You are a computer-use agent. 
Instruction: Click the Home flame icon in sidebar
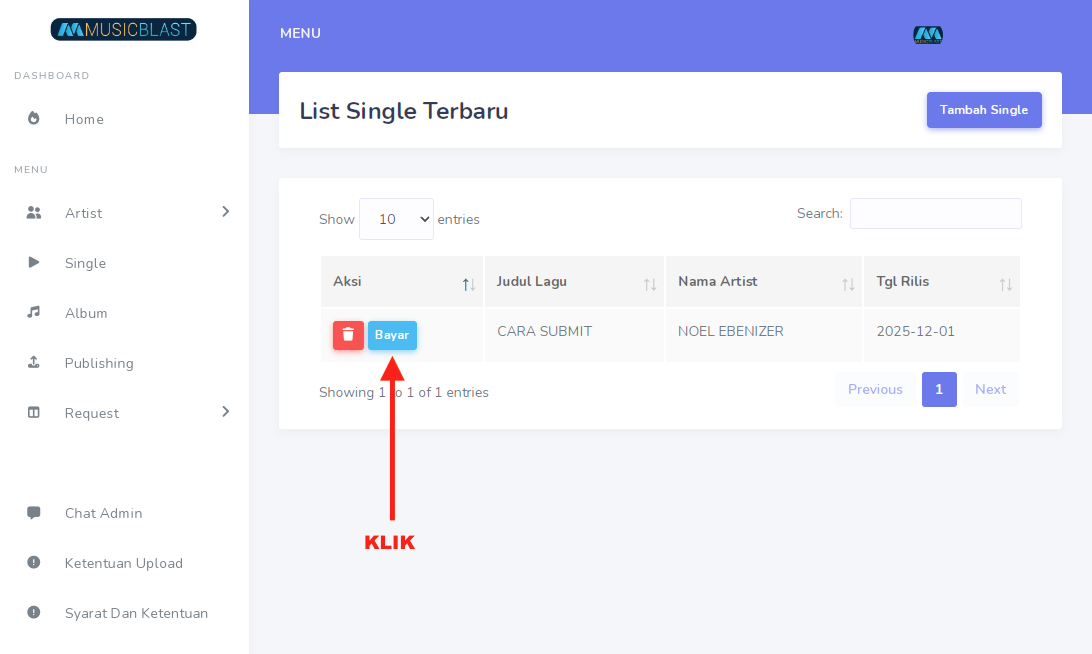tap(34, 119)
